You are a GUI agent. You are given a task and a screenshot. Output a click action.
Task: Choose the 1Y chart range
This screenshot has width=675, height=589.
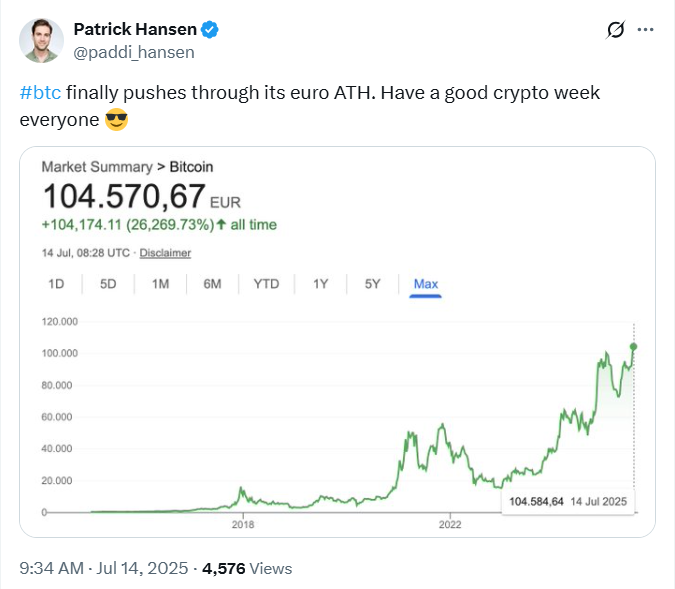320,284
